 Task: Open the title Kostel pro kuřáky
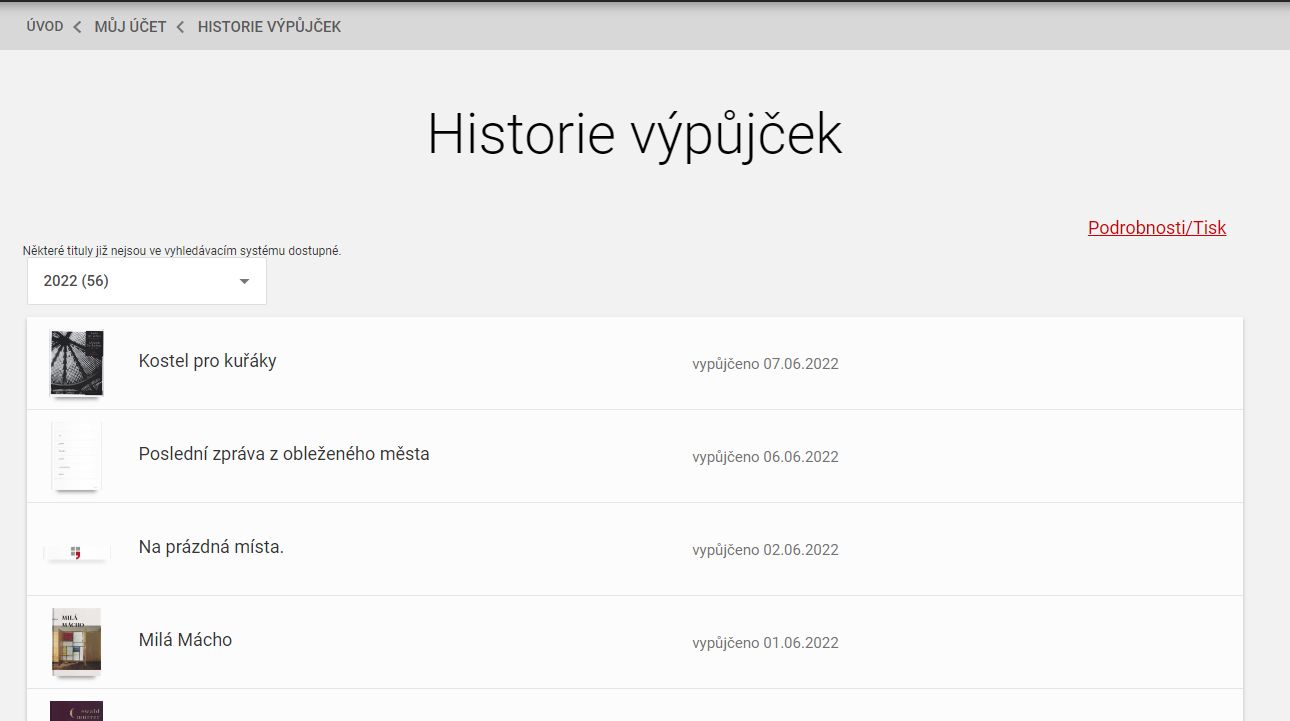tap(207, 361)
